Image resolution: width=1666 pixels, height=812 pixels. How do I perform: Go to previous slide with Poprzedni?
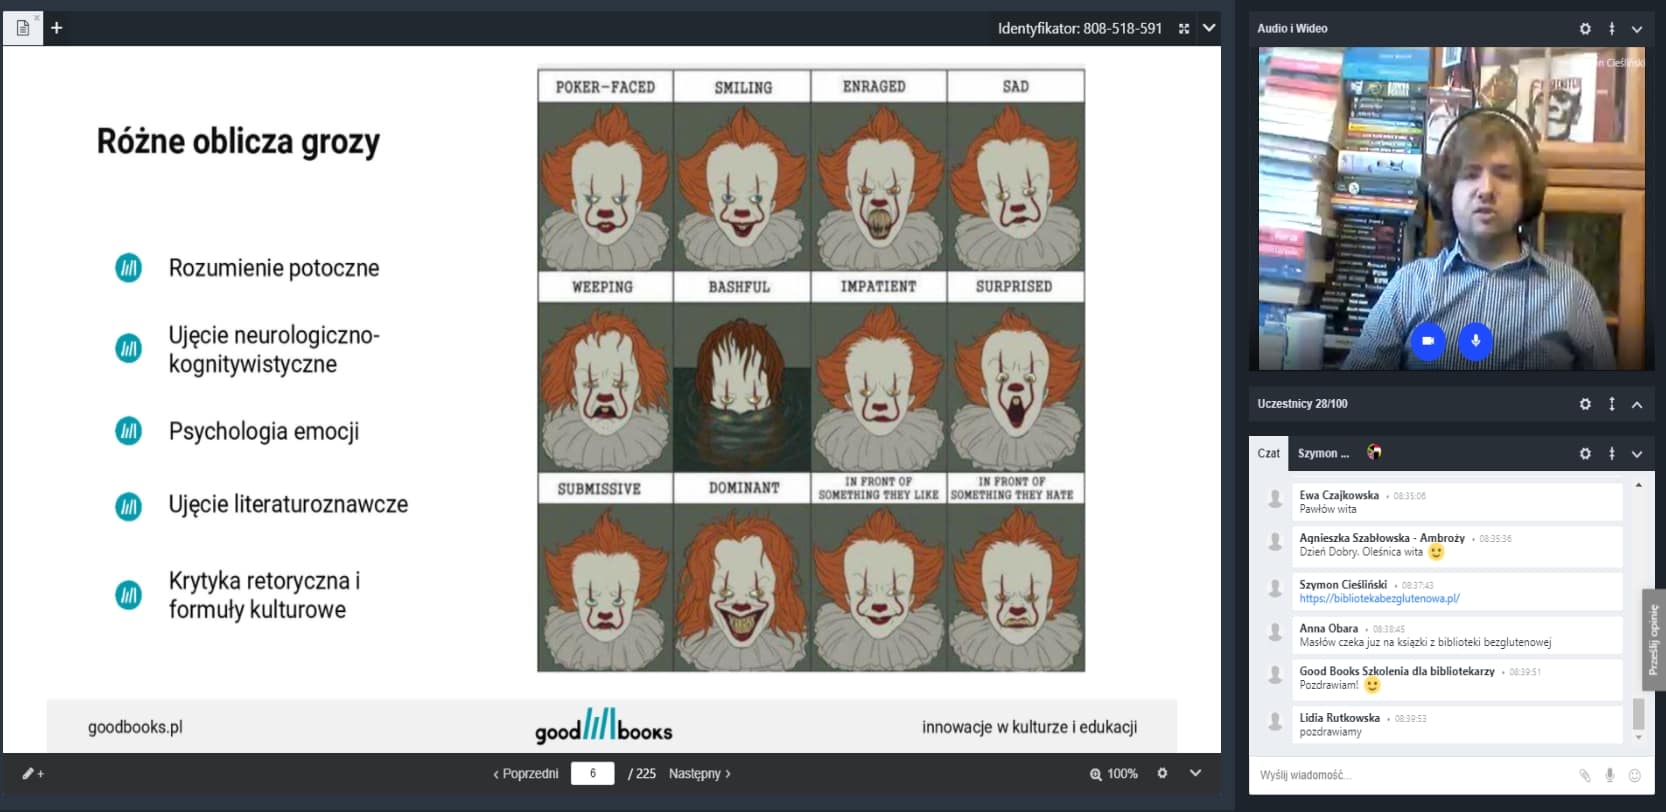[526, 773]
